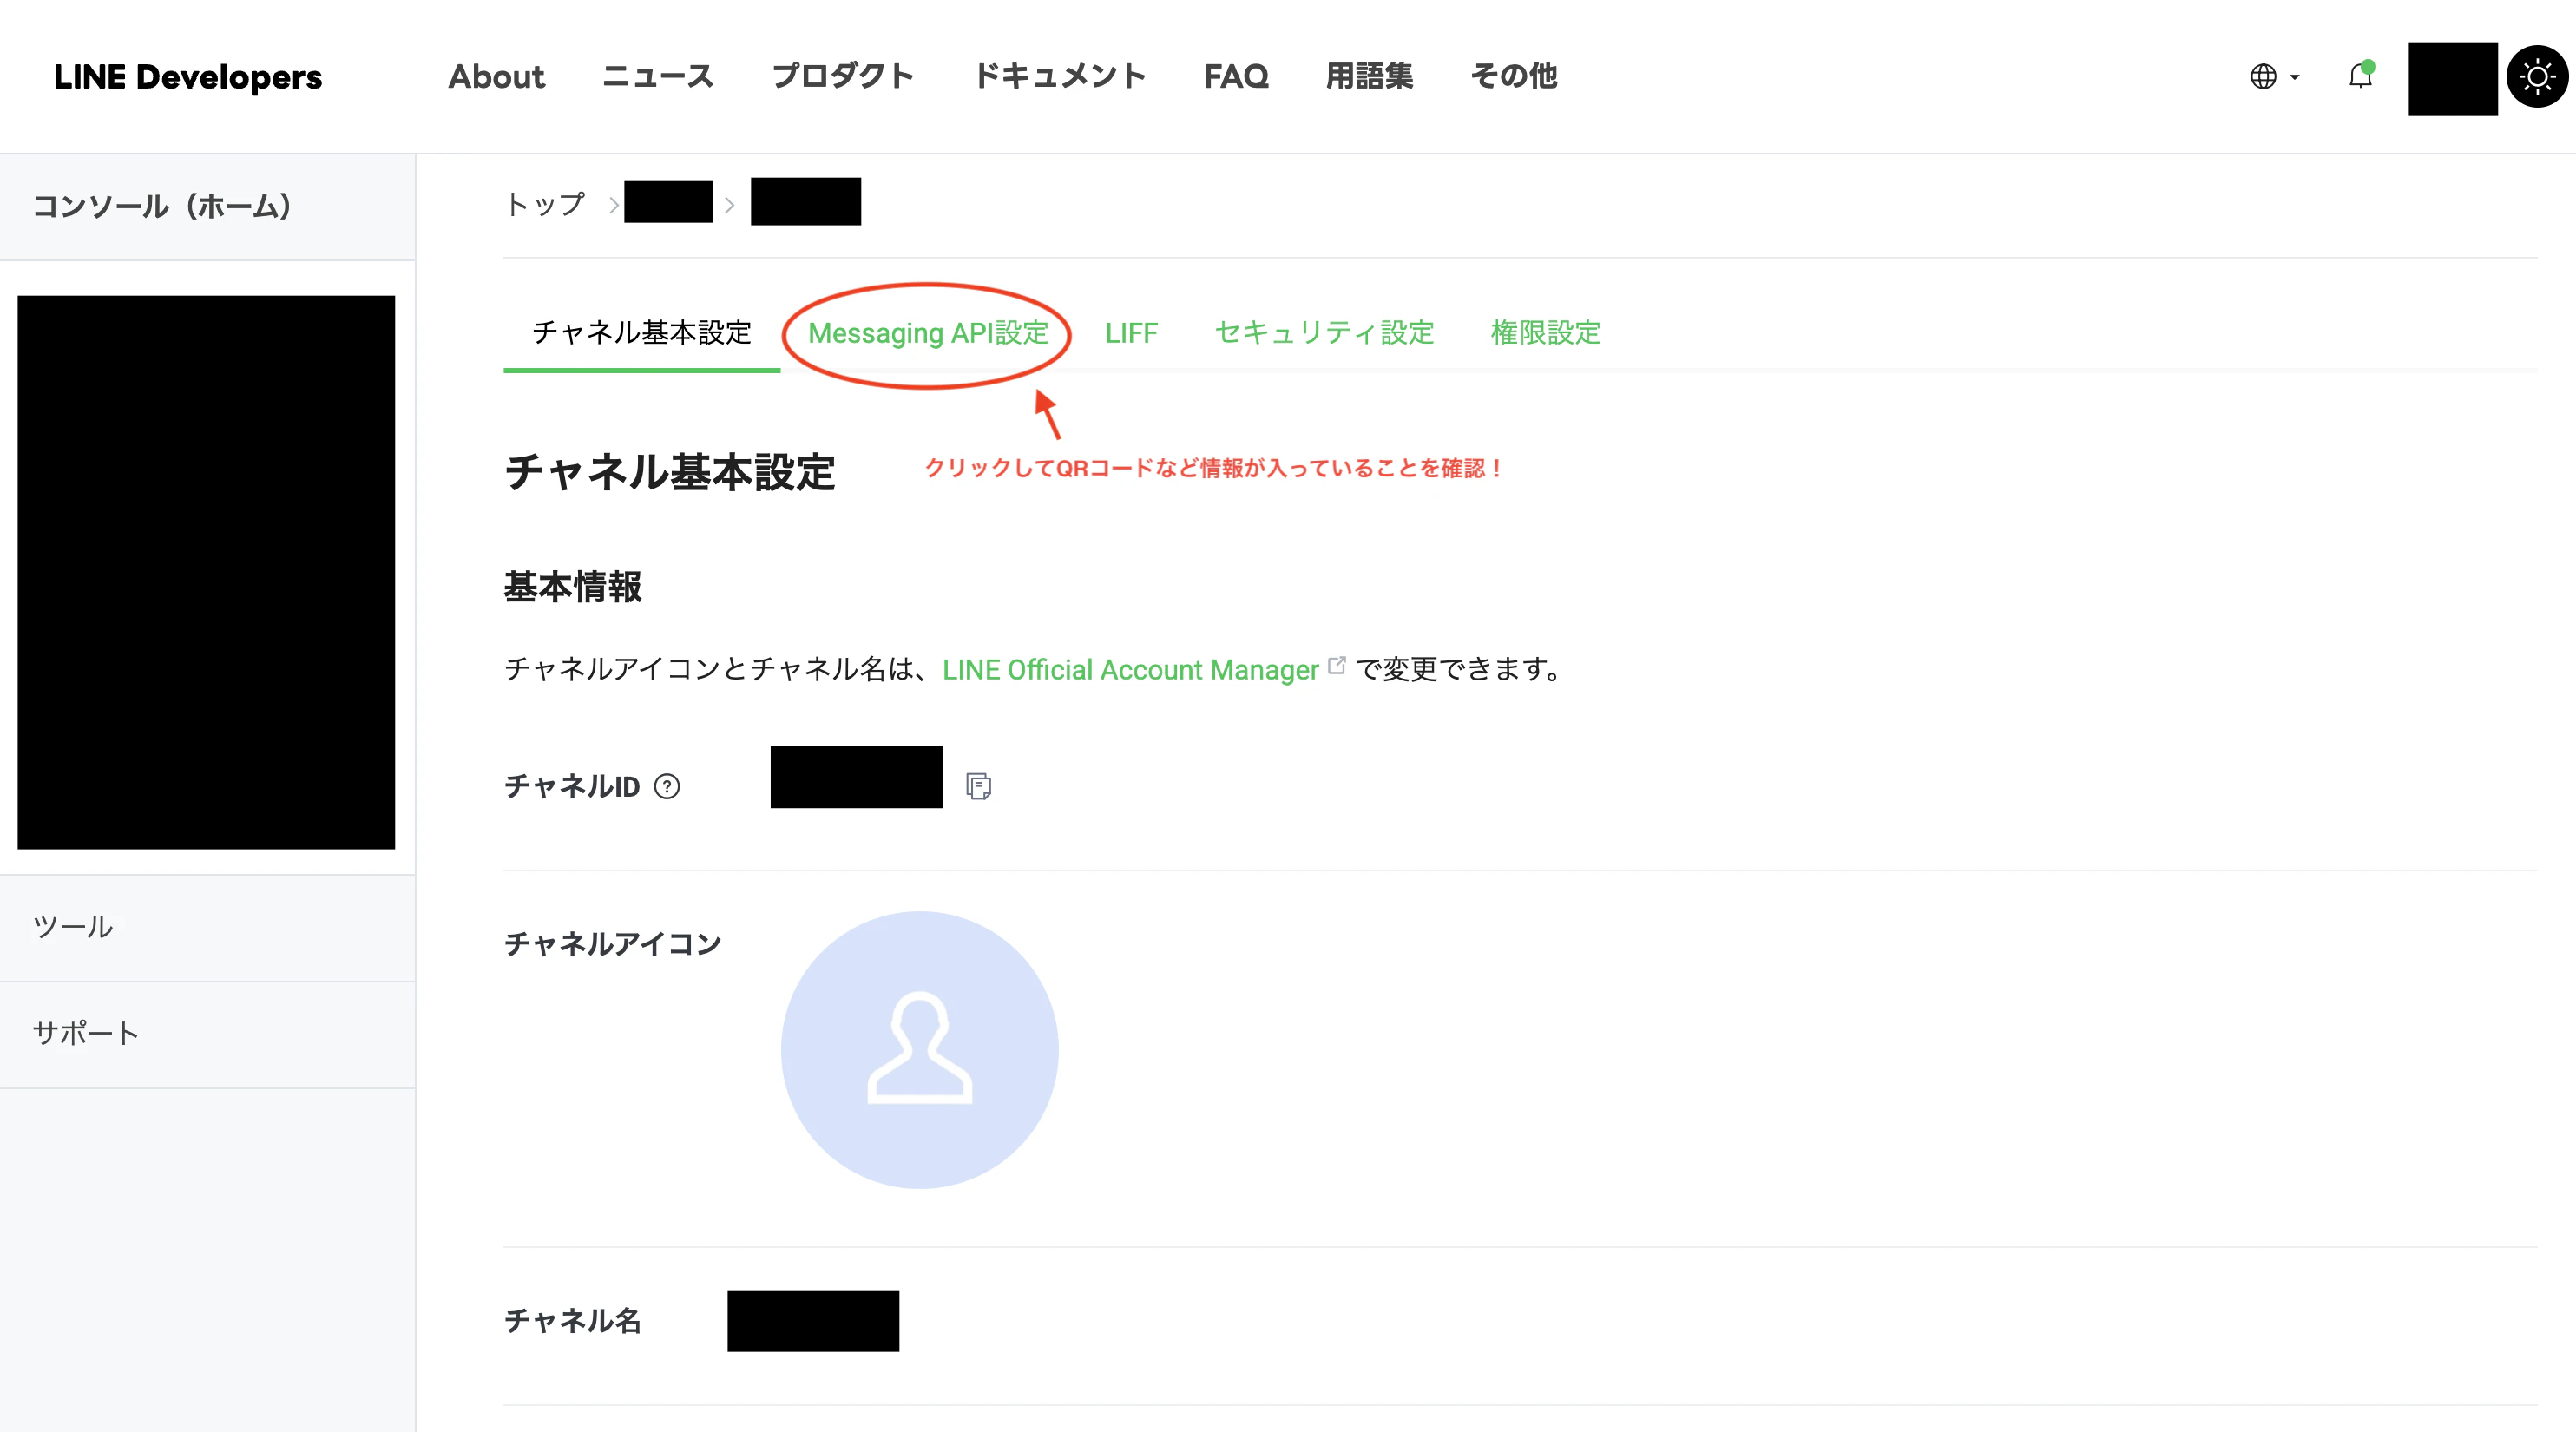Open the ニュース menu item
The width and height of the screenshot is (2576, 1432).
658,76
